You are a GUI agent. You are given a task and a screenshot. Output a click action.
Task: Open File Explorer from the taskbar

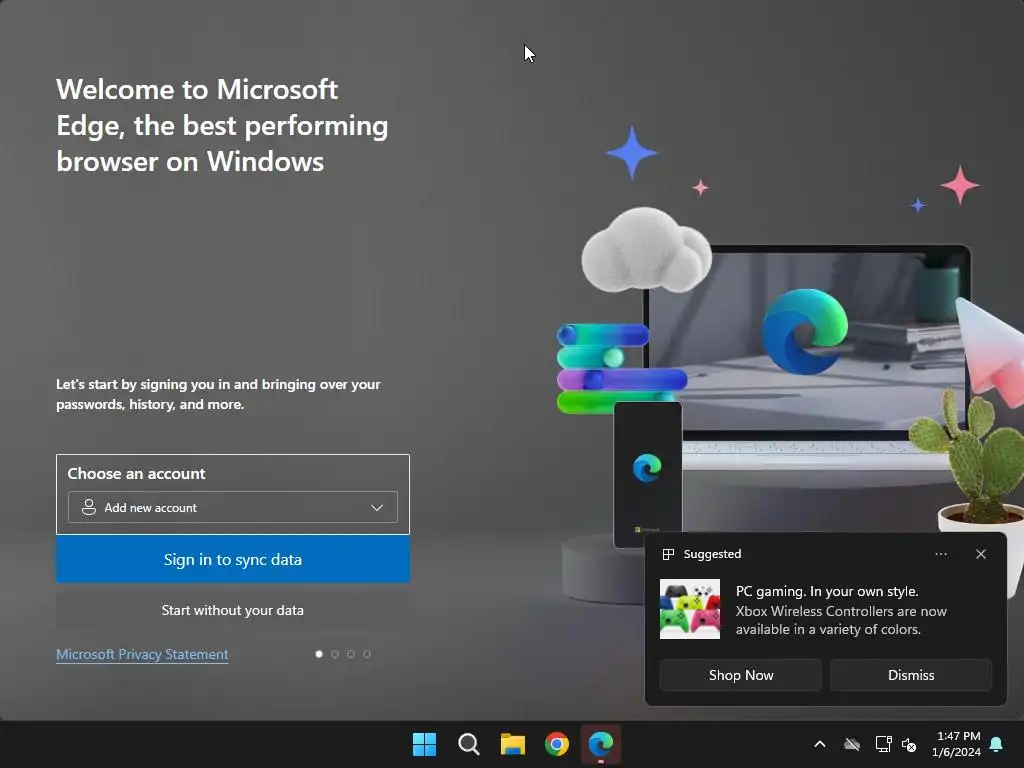(x=513, y=744)
